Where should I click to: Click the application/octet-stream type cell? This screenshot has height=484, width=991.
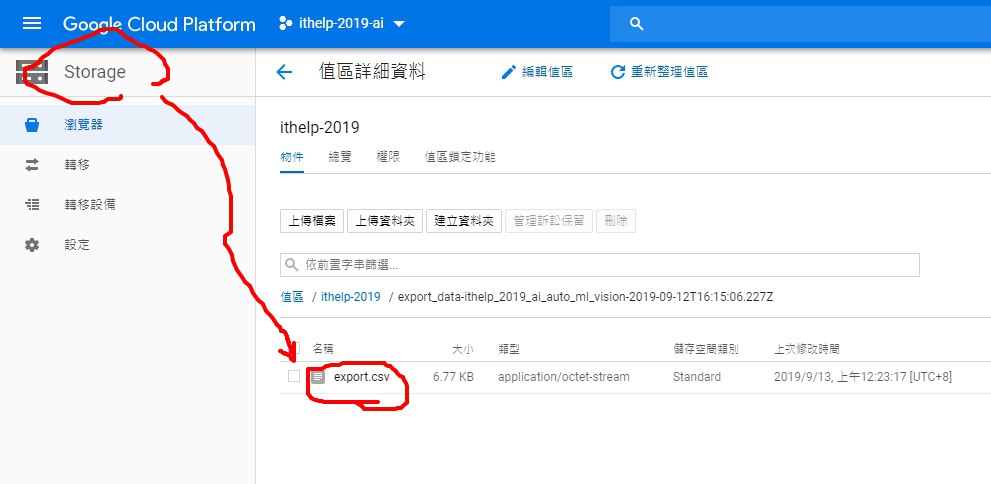pyautogui.click(x=564, y=377)
